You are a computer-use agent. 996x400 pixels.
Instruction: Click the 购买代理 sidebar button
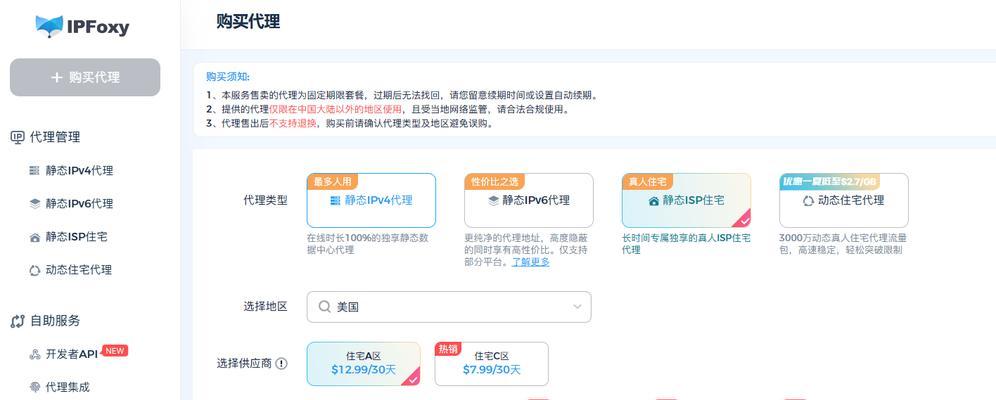[x=85, y=77]
